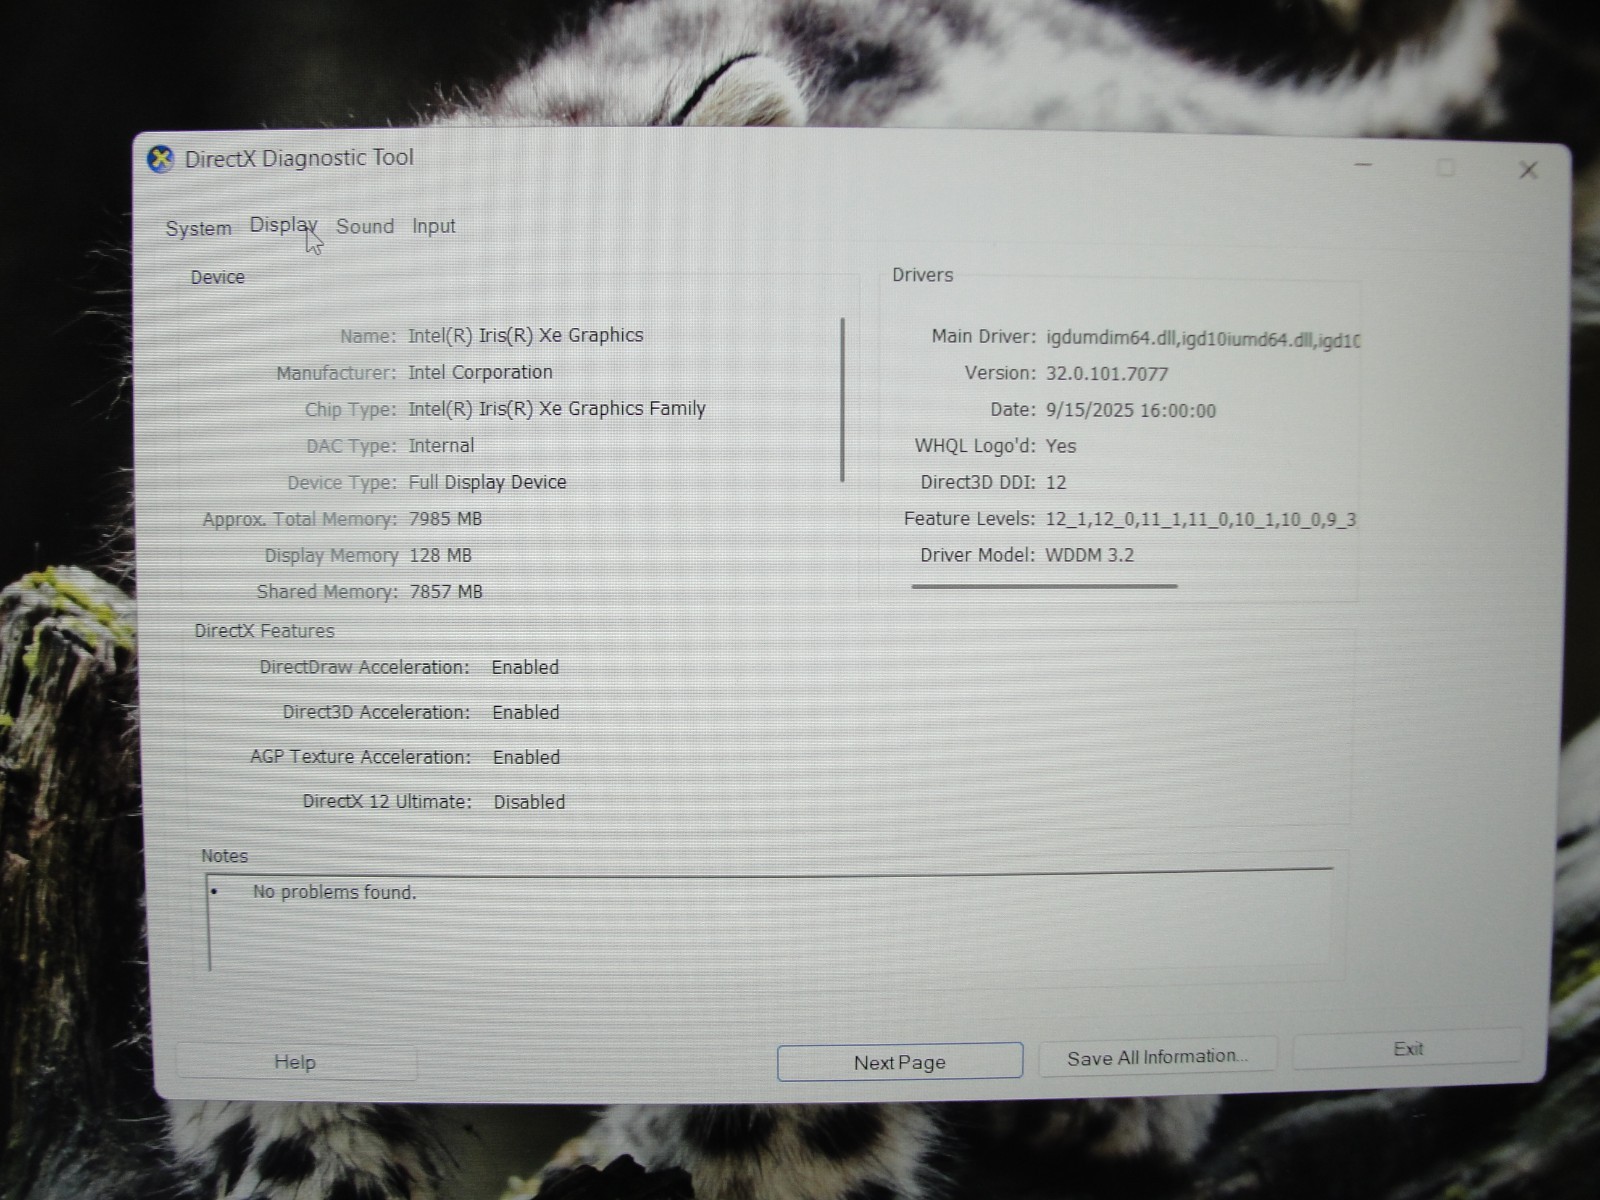Click total memory value 7985 MB
The image size is (1600, 1200).
445,519
